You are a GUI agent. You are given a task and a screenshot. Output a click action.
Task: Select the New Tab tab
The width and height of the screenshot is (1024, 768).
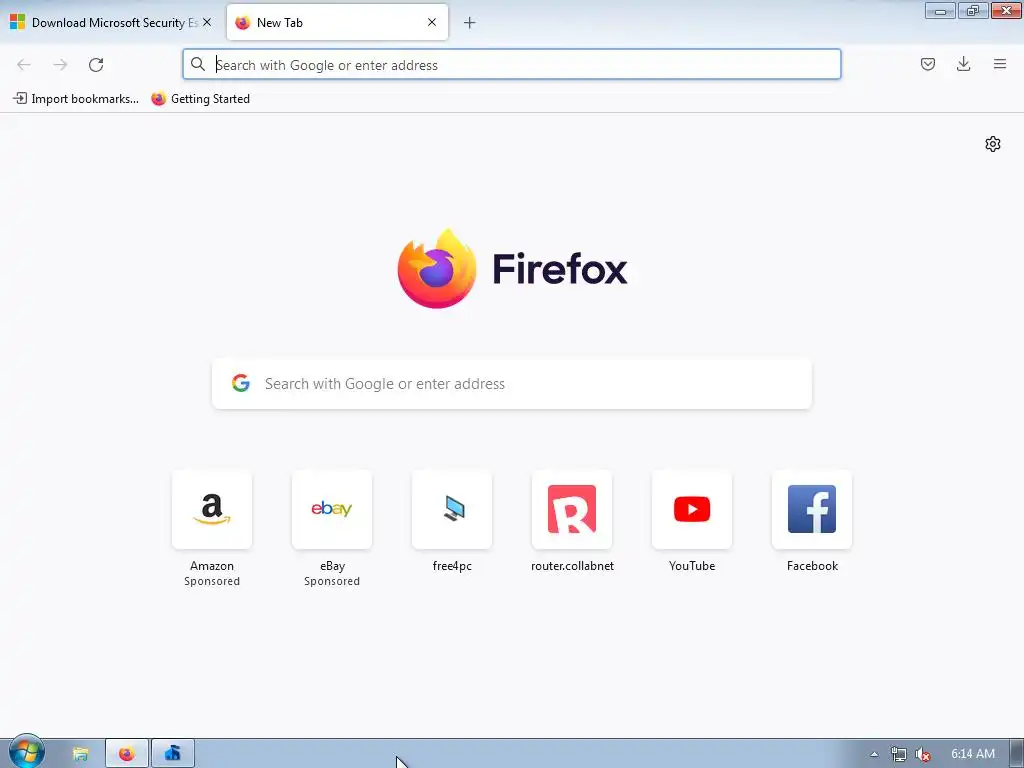(x=337, y=22)
